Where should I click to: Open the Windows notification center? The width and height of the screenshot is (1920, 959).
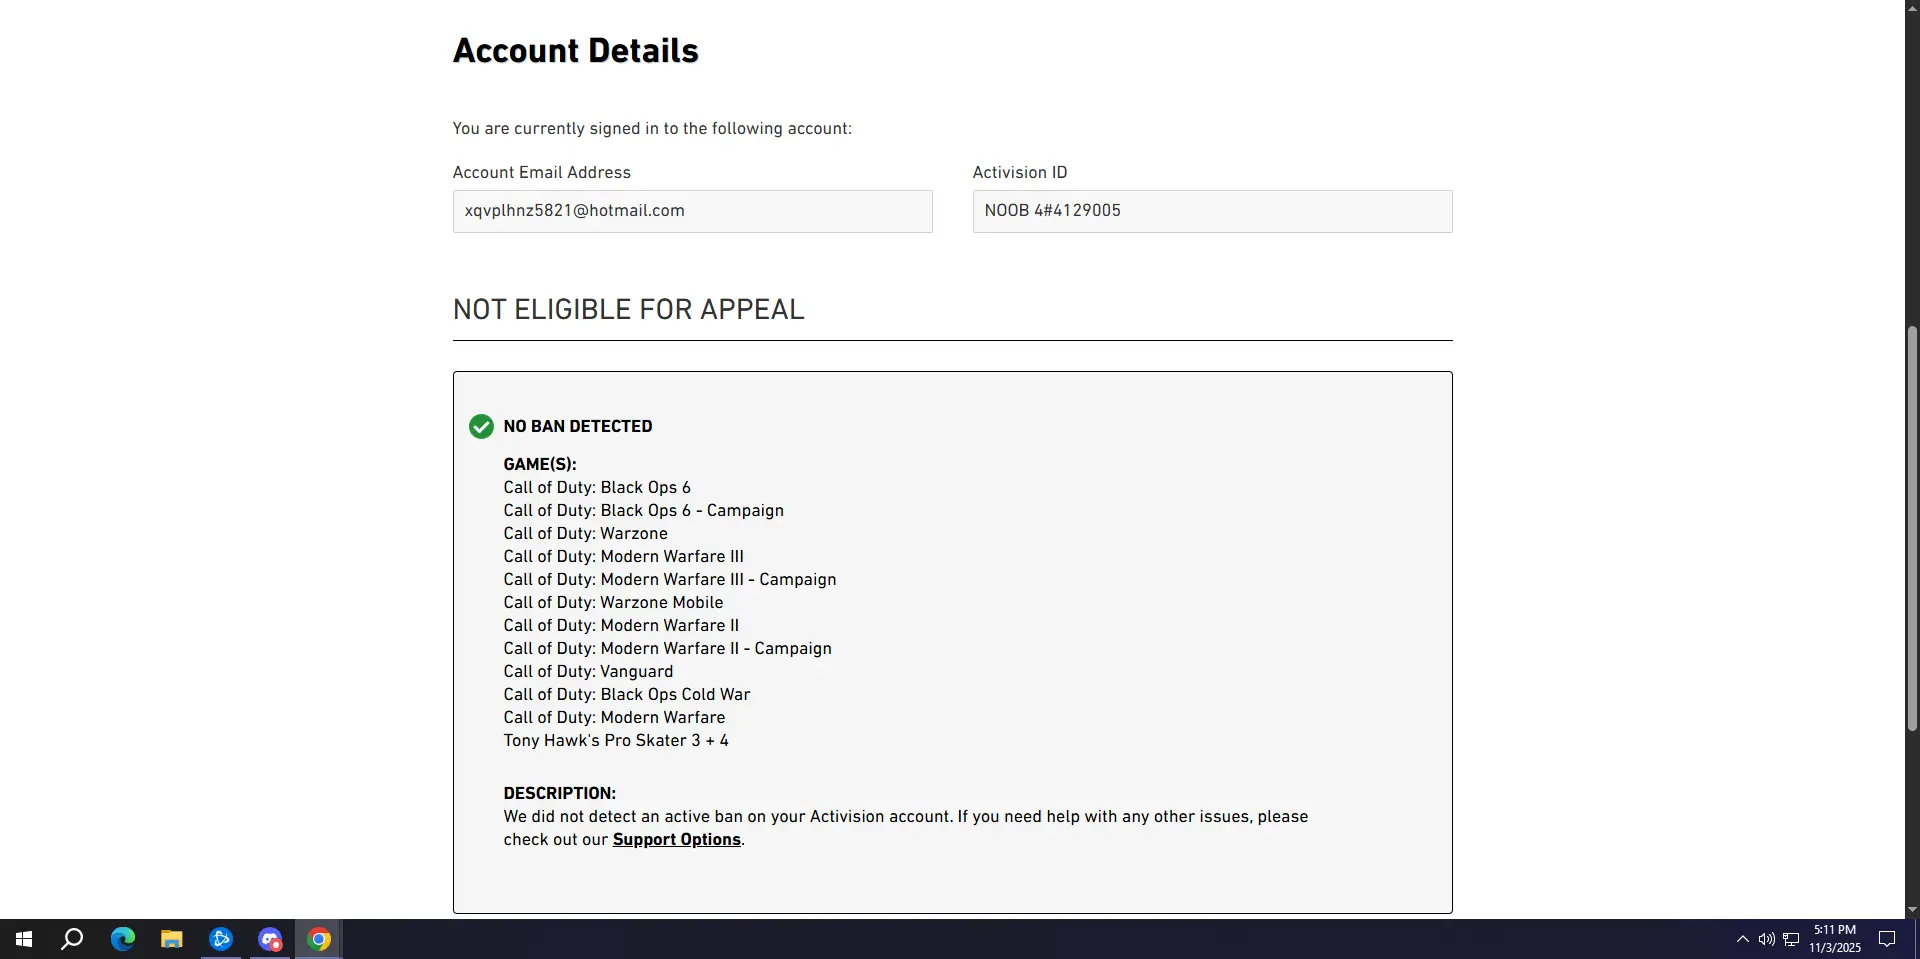pyautogui.click(x=1887, y=939)
